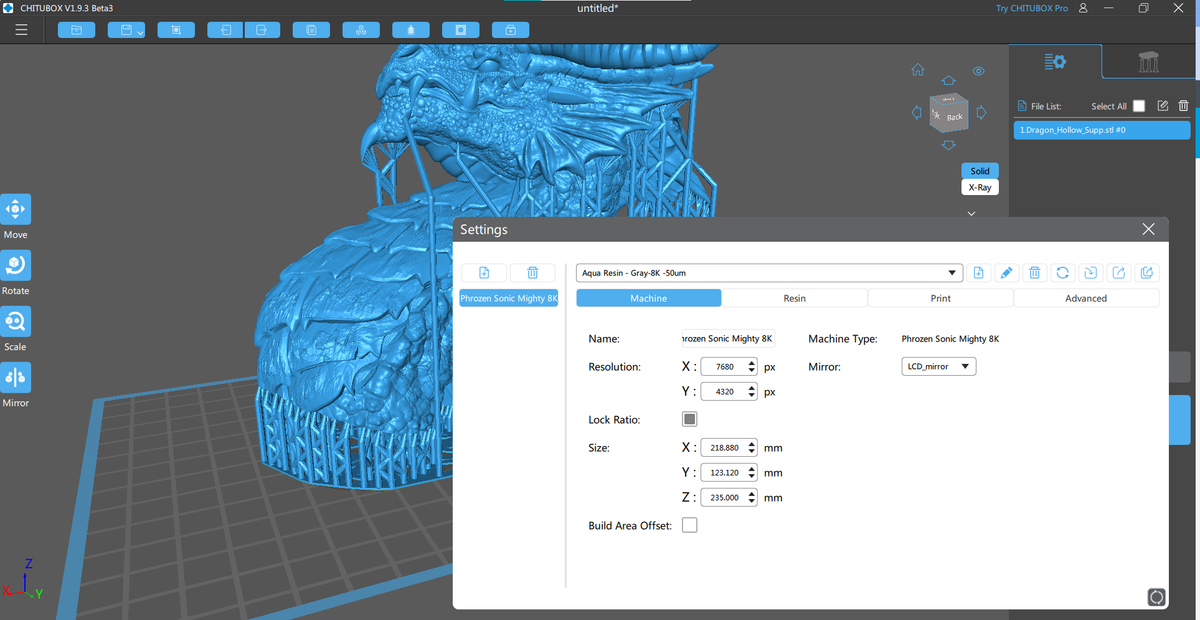Rename the file with the edit icon in File List

coord(1162,106)
